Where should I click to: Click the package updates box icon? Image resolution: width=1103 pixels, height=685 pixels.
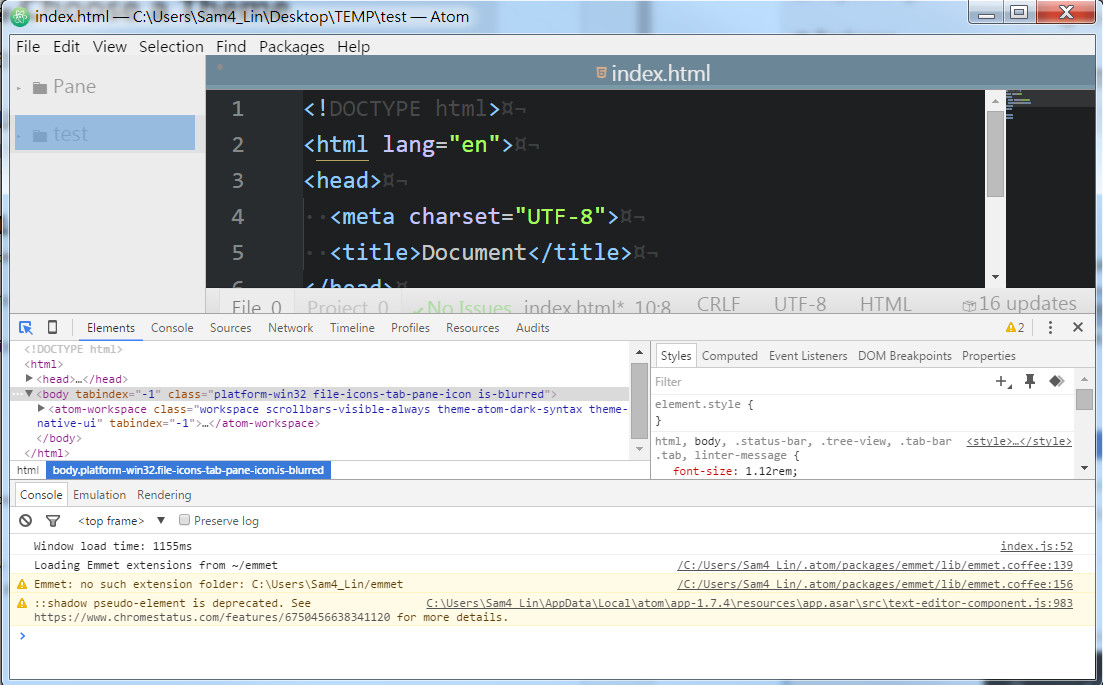coord(969,305)
